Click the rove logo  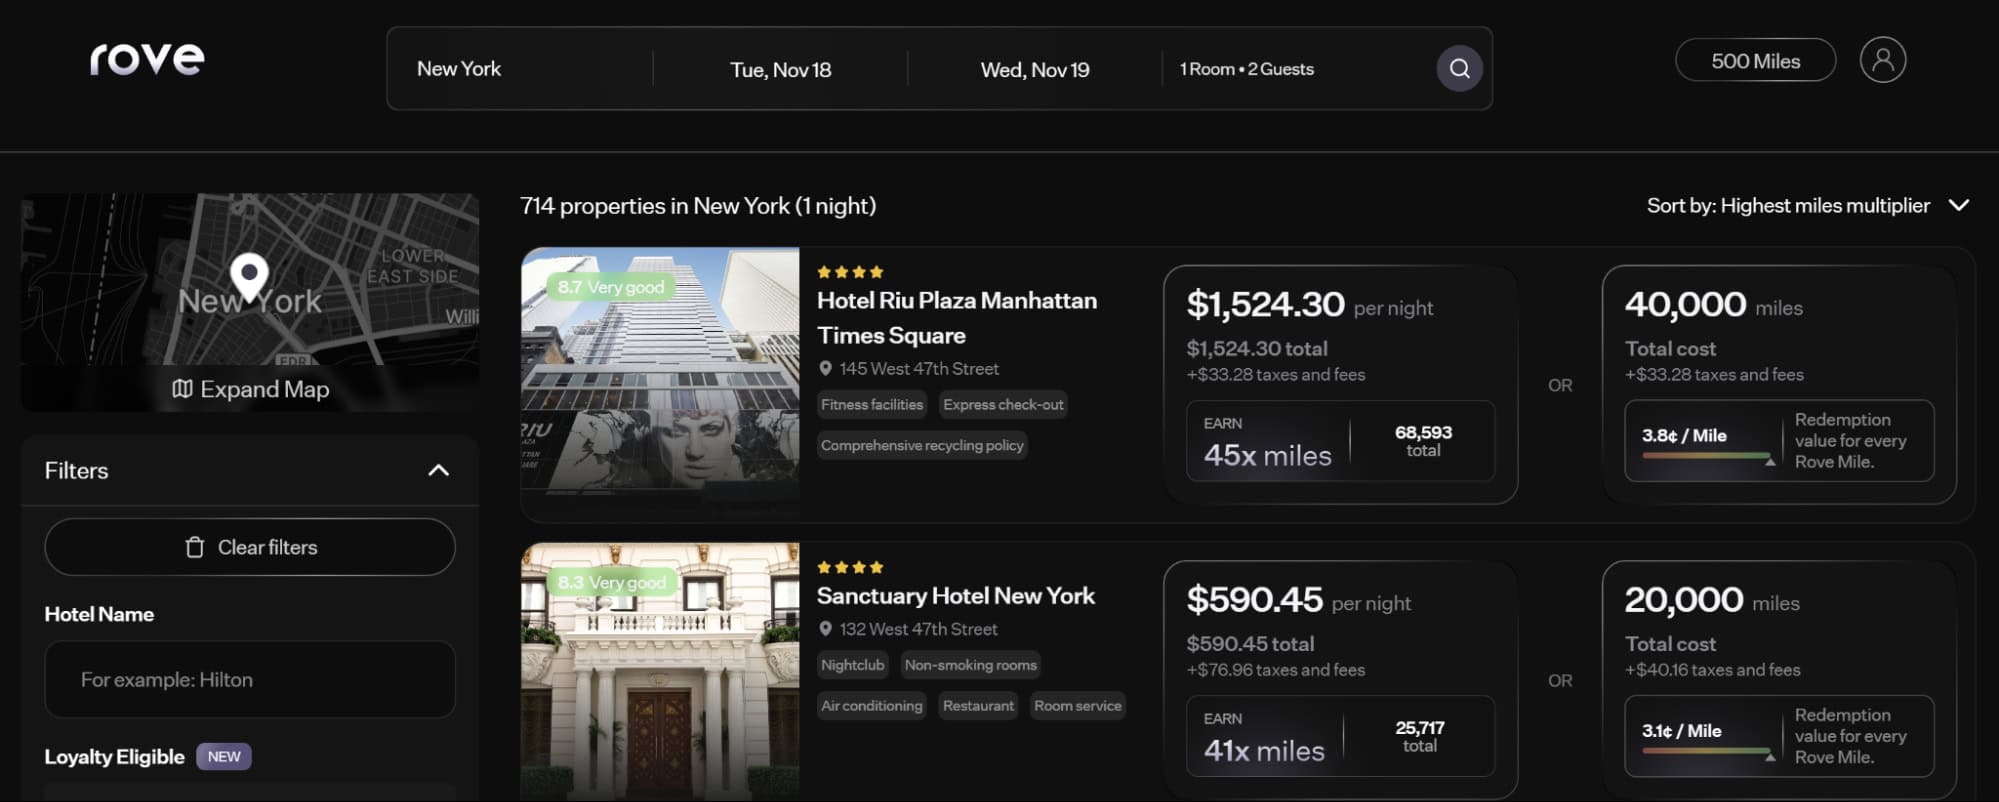point(147,59)
